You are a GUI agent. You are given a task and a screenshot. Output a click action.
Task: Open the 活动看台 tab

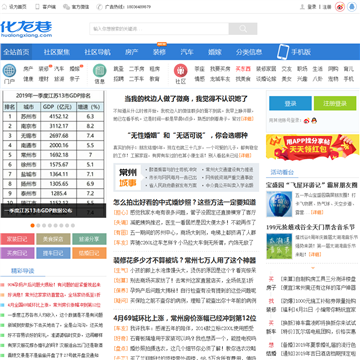point(282,172)
